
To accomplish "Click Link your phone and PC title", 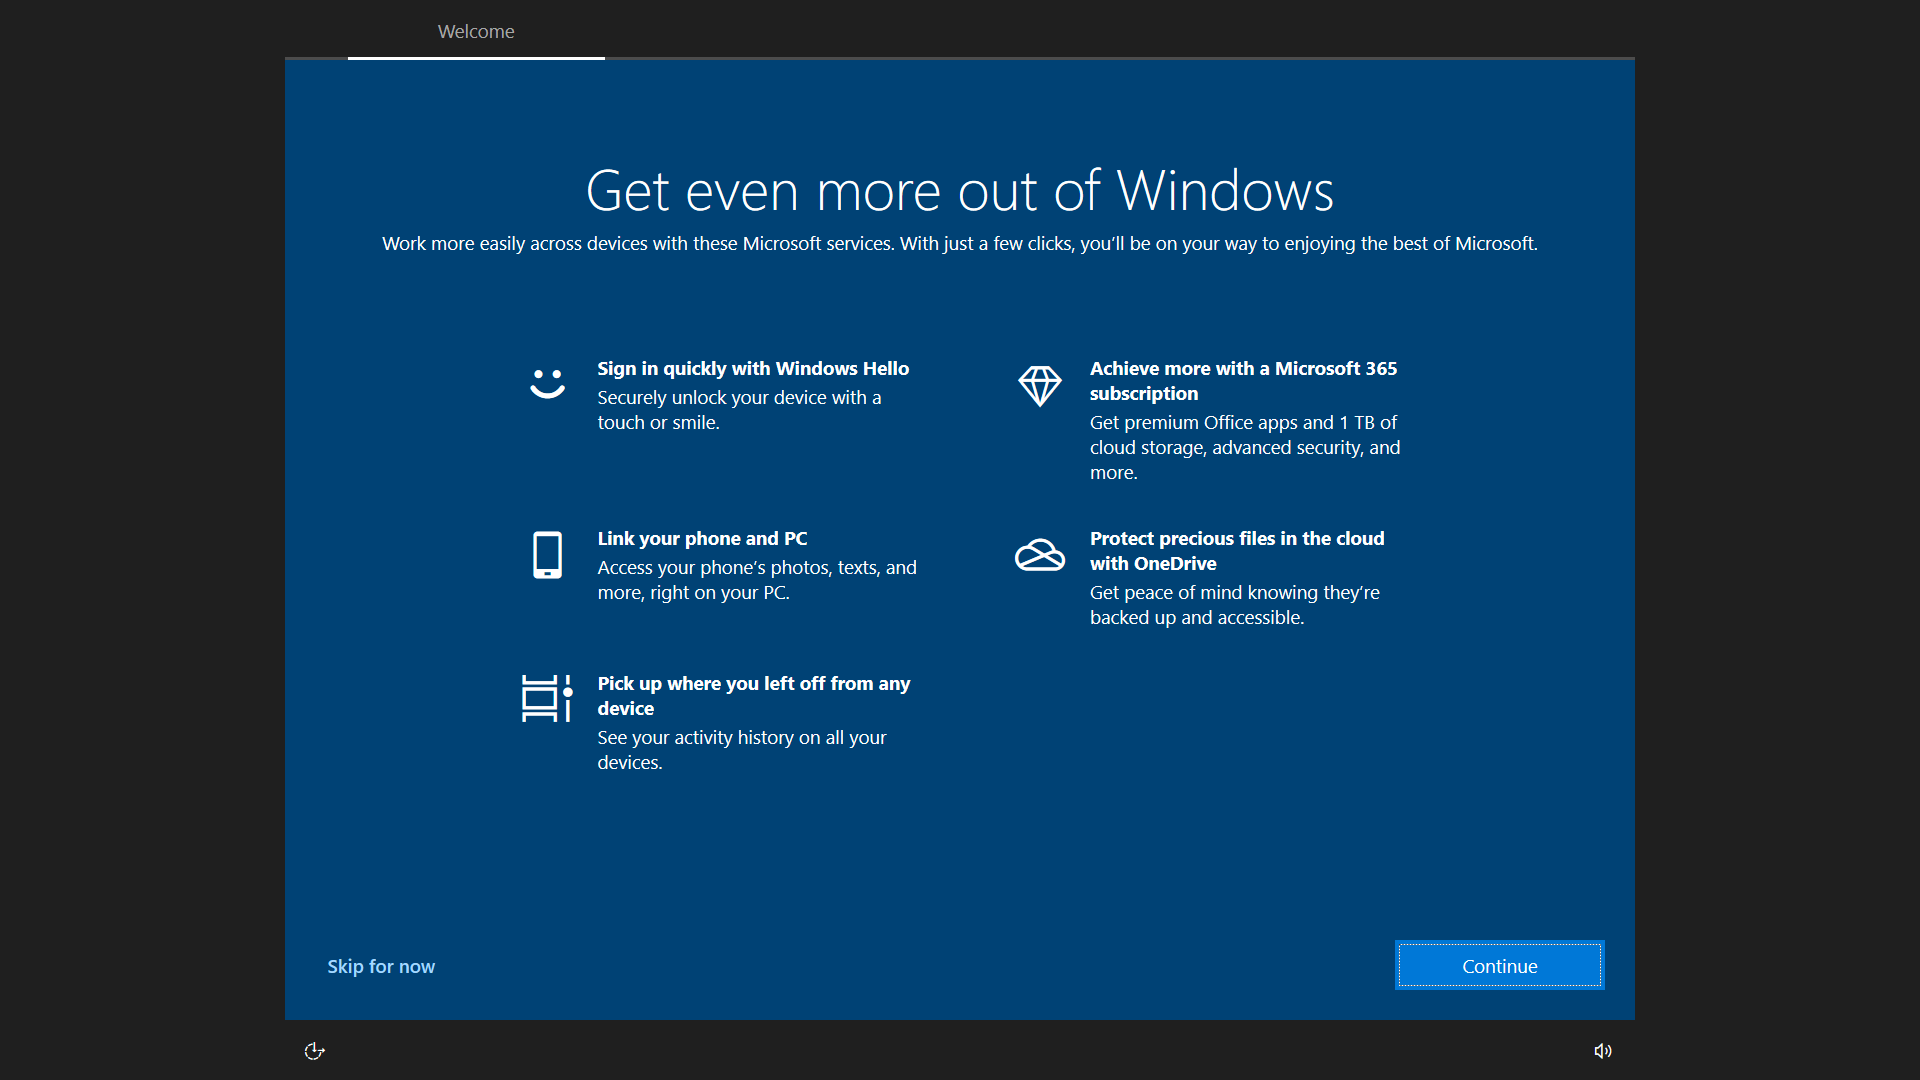I will point(702,538).
